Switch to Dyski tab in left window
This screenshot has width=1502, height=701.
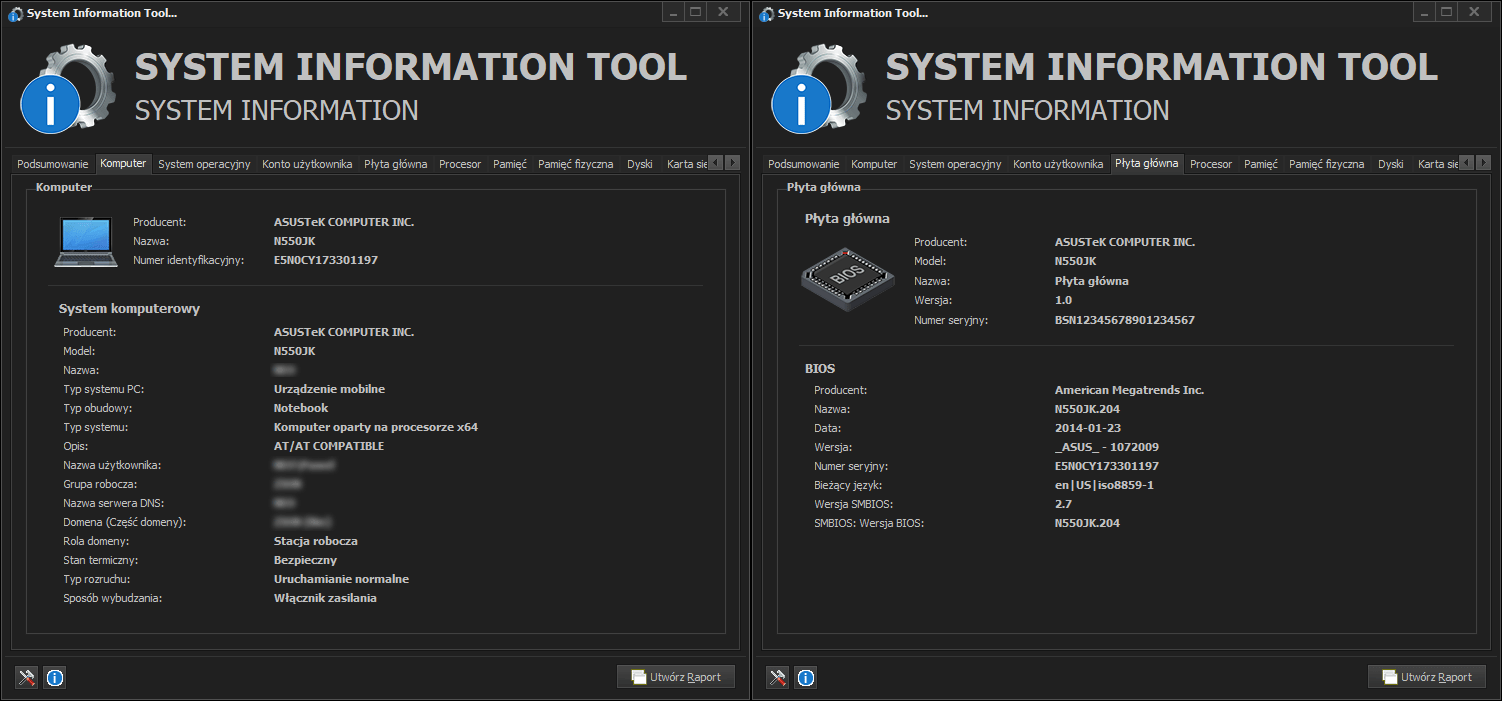[640, 164]
